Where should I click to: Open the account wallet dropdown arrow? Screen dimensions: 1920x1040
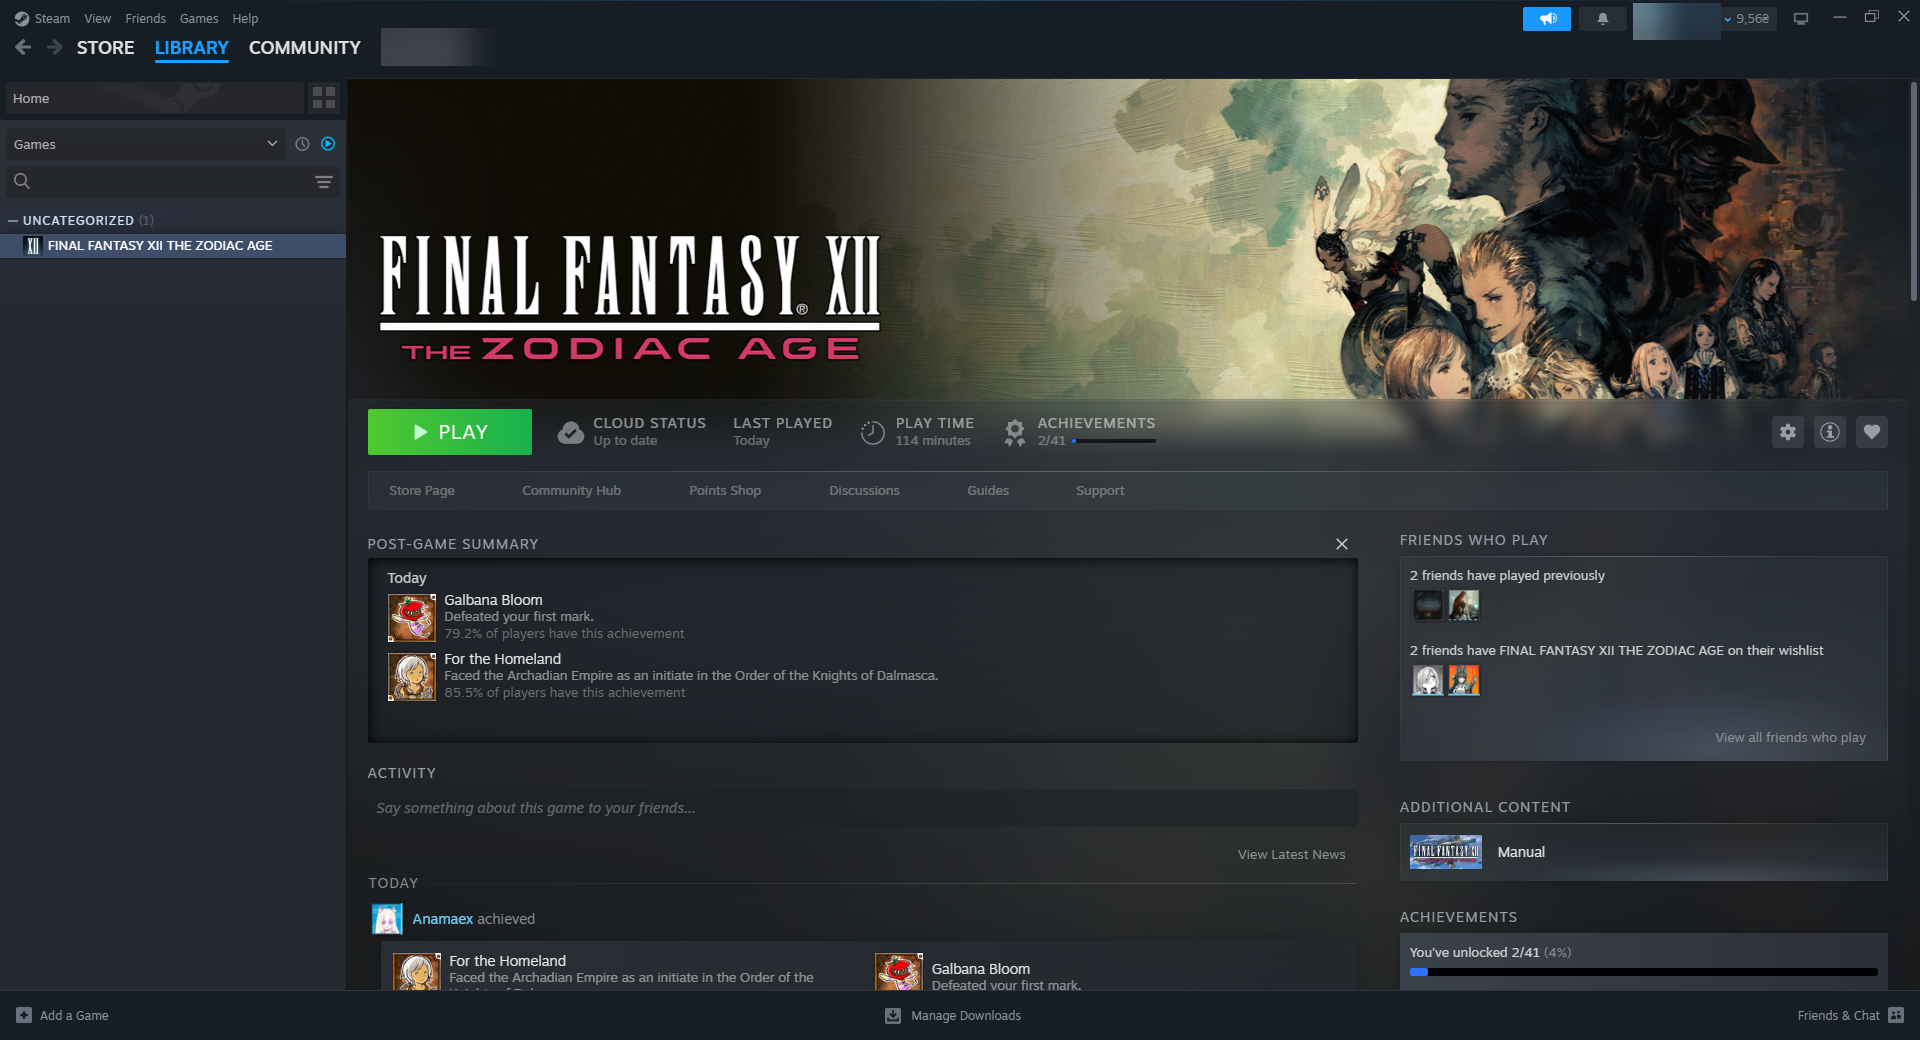tap(1728, 19)
